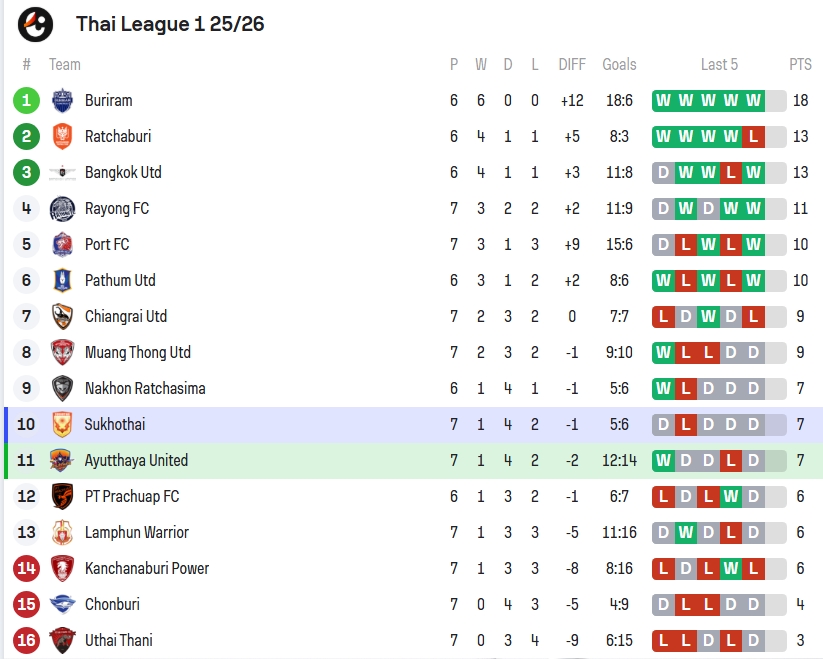Sort standings by DIFF column header
Screen dimensions: 823x659
(x=572, y=65)
